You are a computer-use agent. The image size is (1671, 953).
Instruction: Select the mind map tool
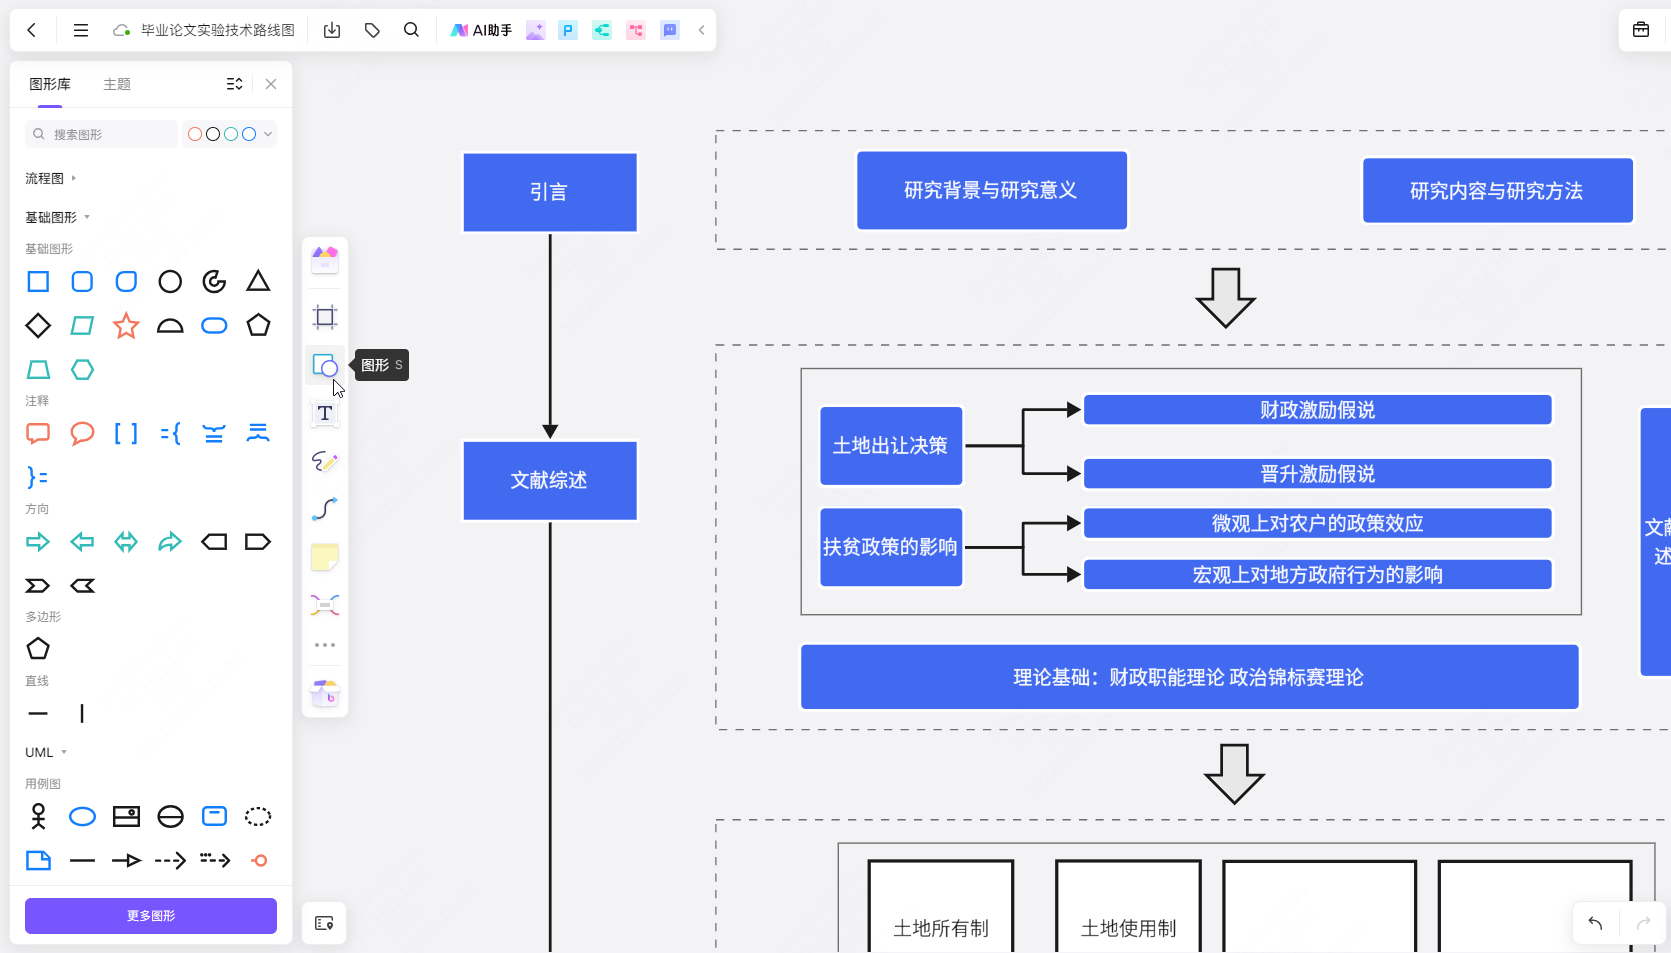[325, 605]
